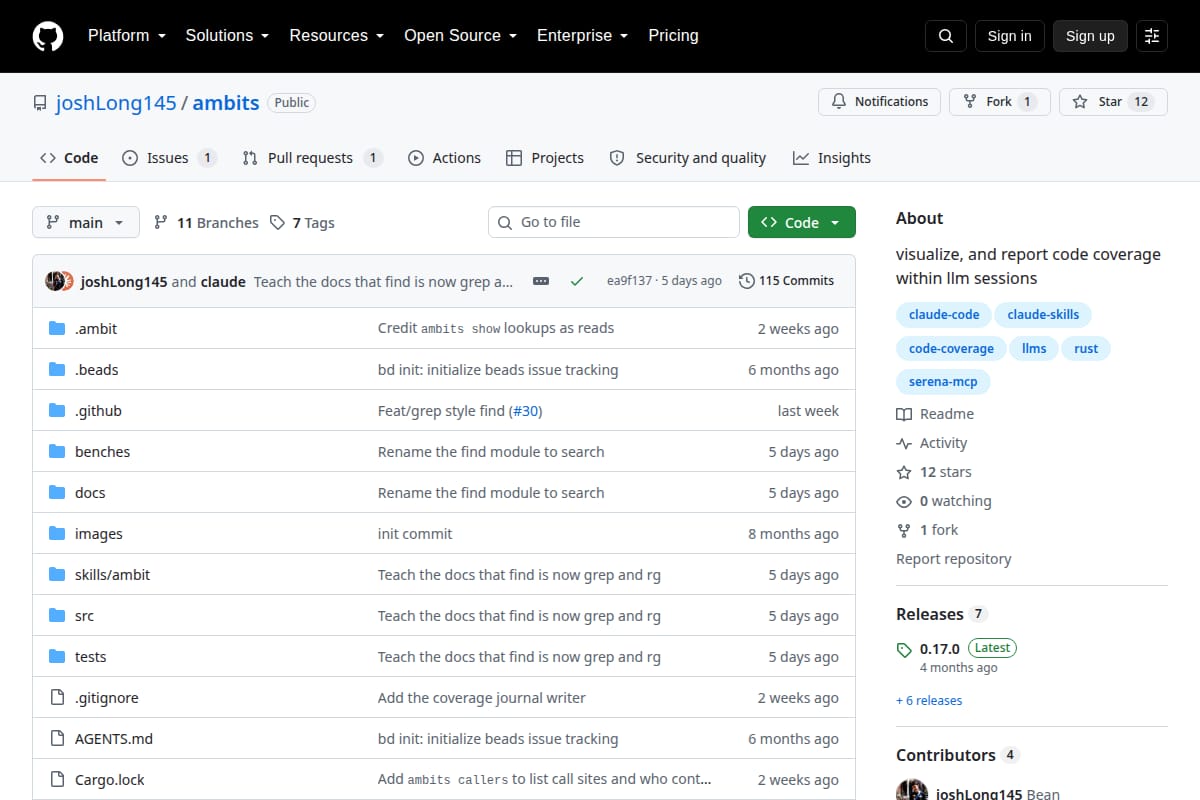
Task: Open the images folder icon
Action: [x=57, y=534]
